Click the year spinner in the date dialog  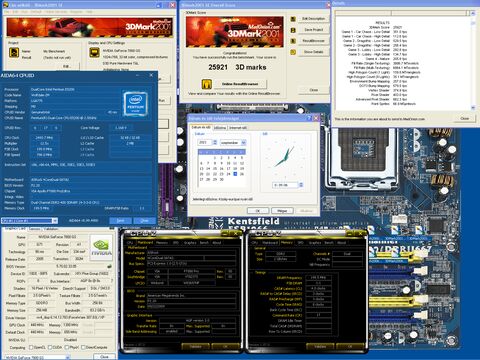[x=215, y=143]
